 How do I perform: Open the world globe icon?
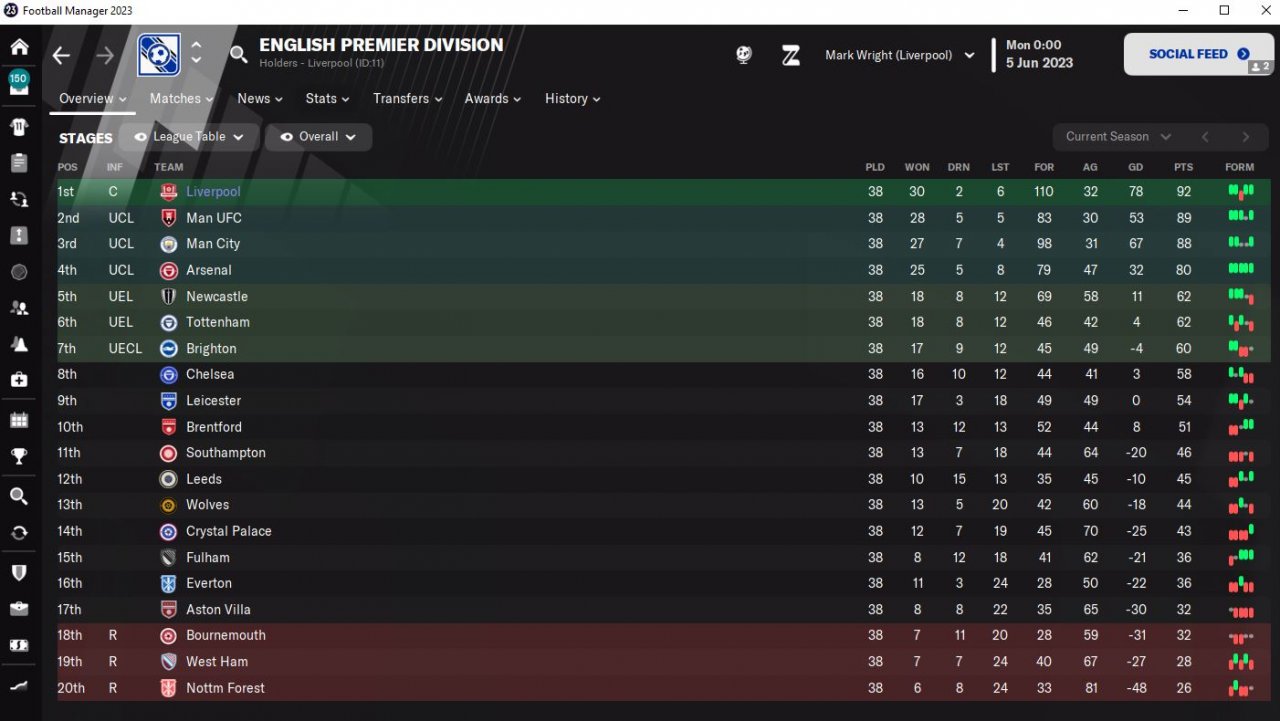(744, 55)
